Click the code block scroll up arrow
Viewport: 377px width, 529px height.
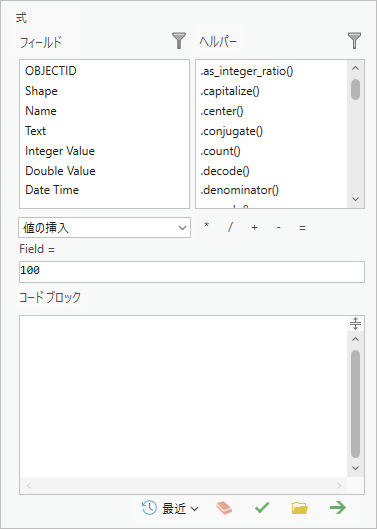click(x=355, y=339)
